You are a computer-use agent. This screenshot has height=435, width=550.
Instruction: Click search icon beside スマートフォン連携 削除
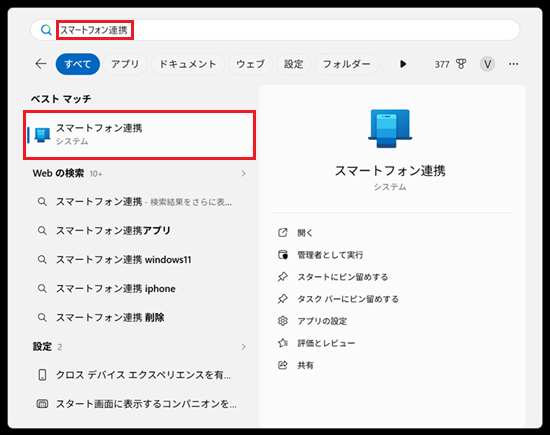click(x=42, y=317)
